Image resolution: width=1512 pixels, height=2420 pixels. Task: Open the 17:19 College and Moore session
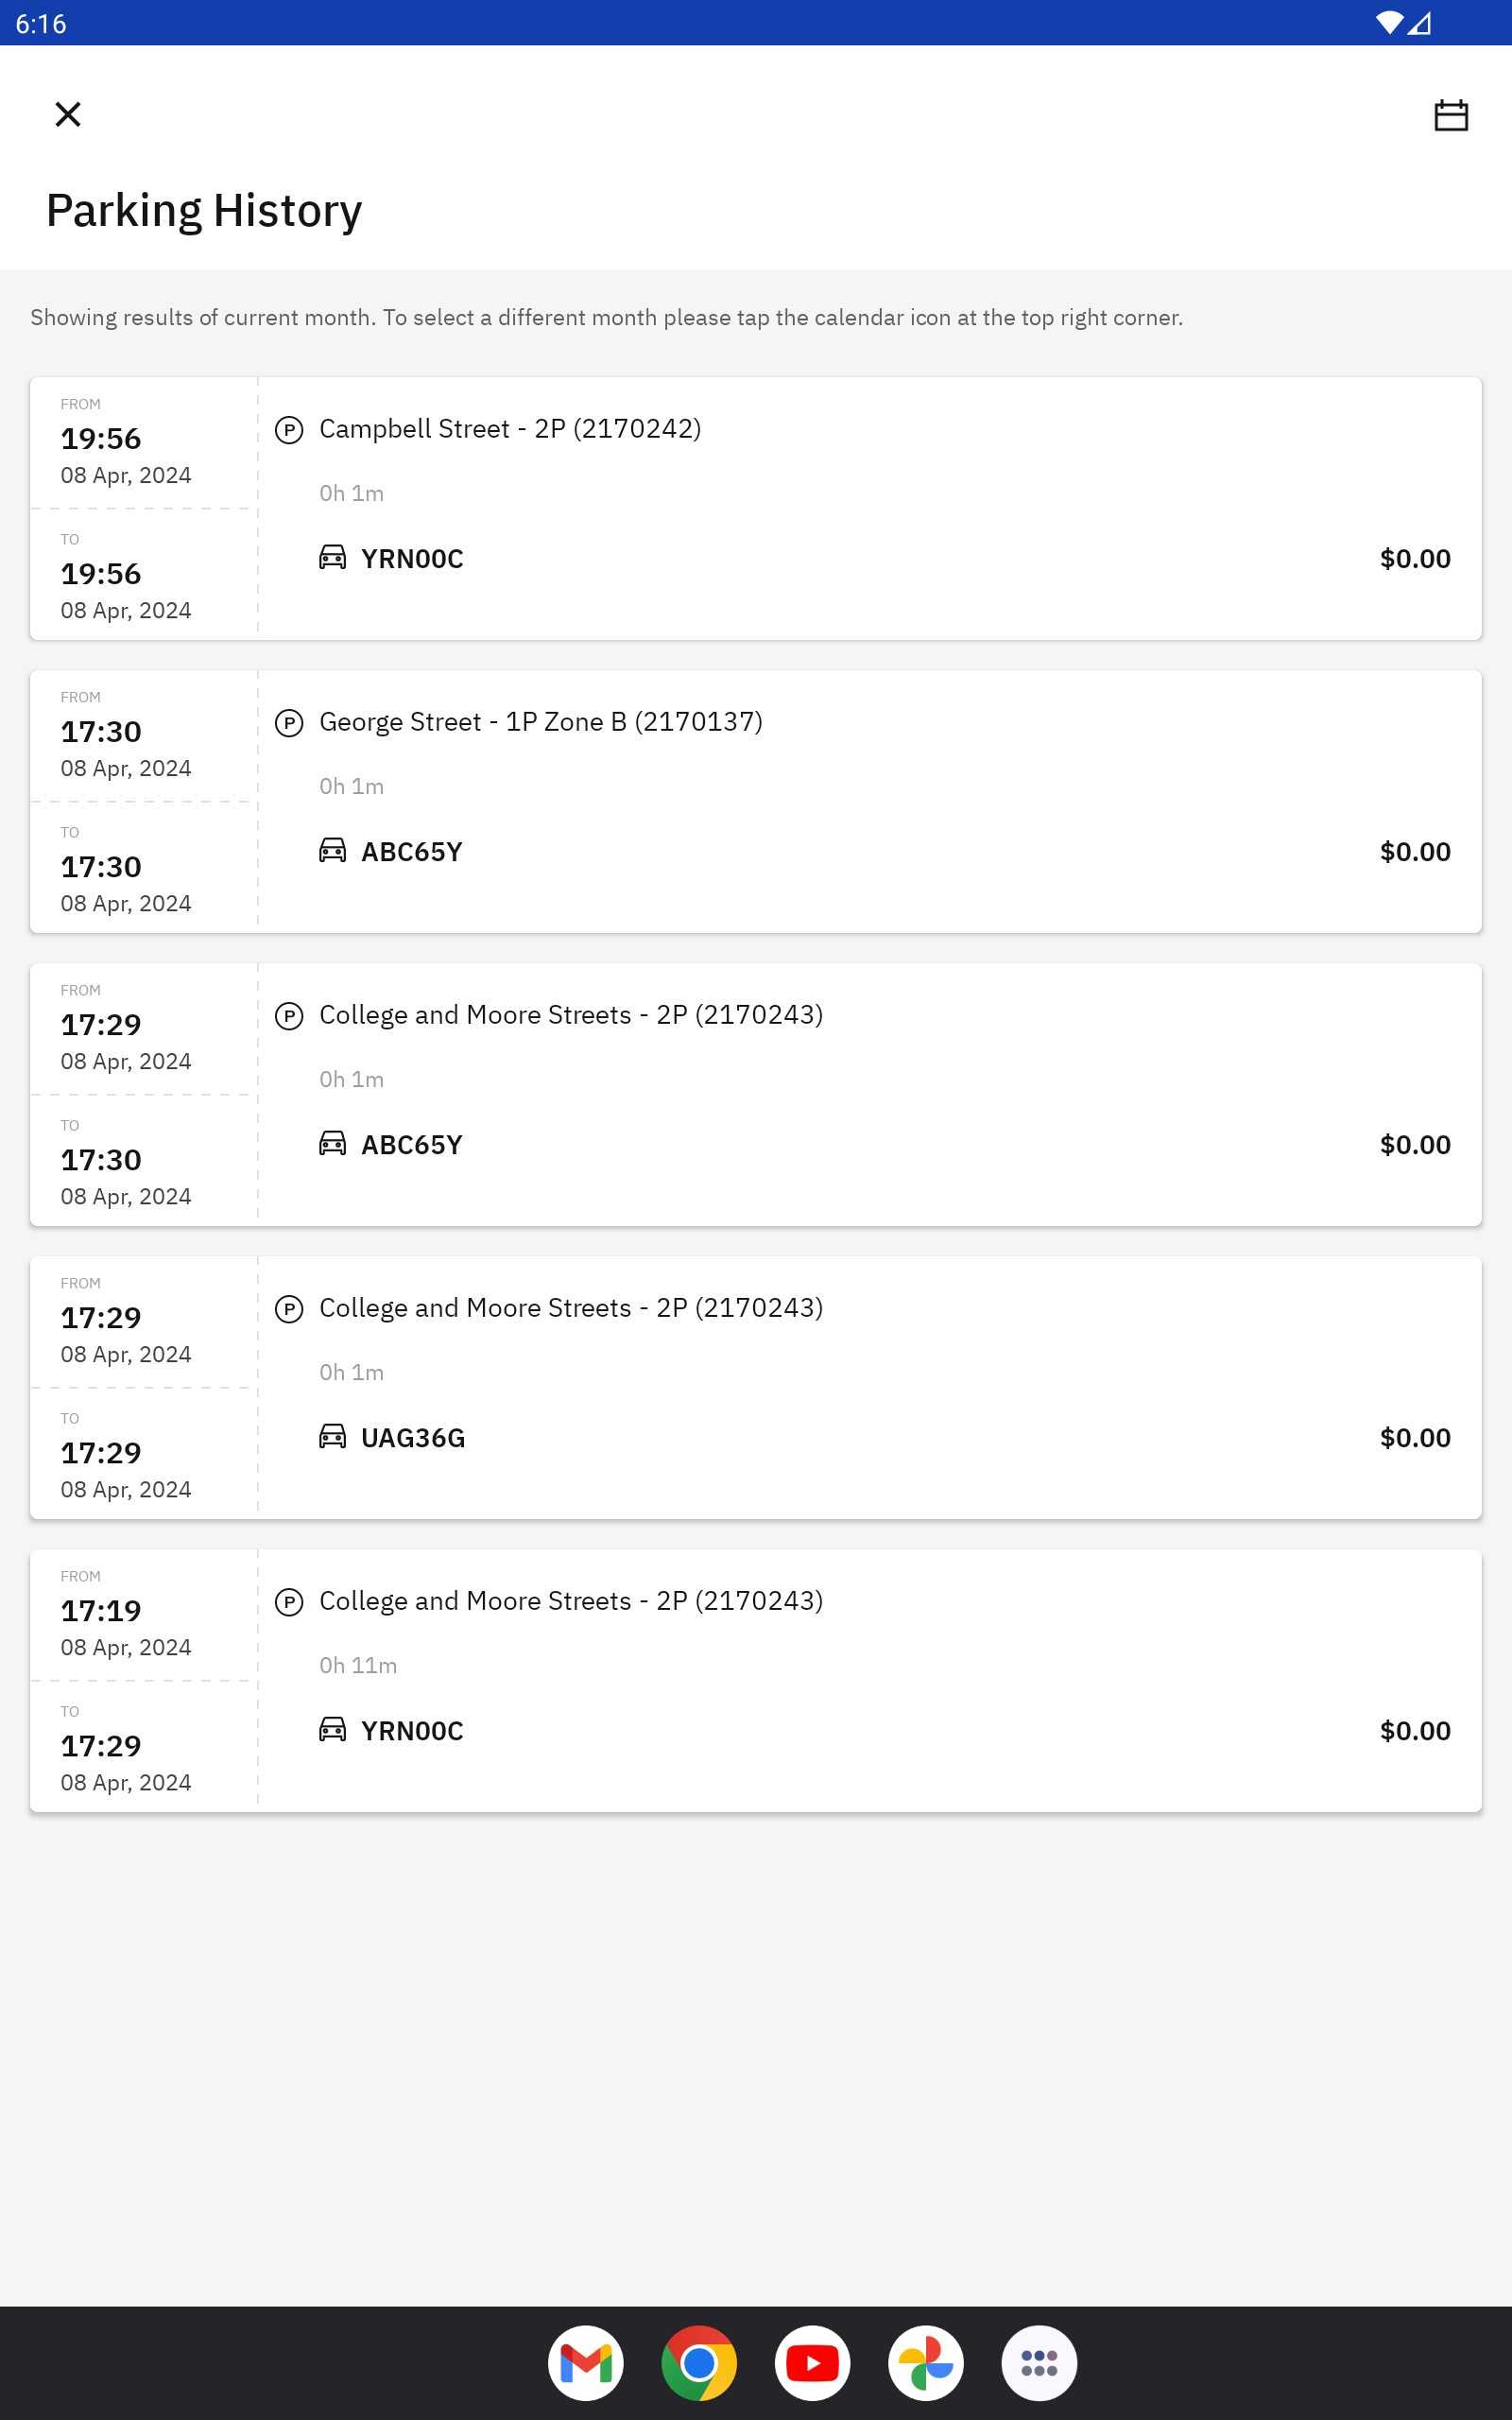(x=570, y=1601)
